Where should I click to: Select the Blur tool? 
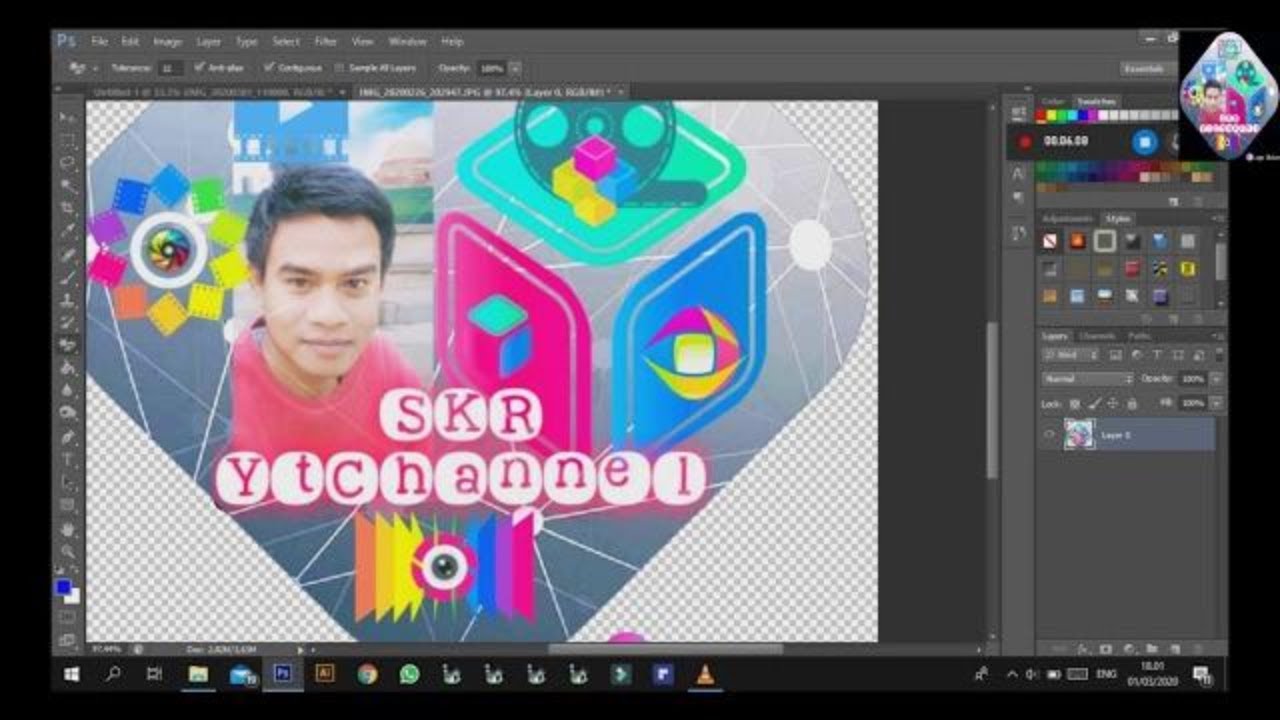click(68, 390)
